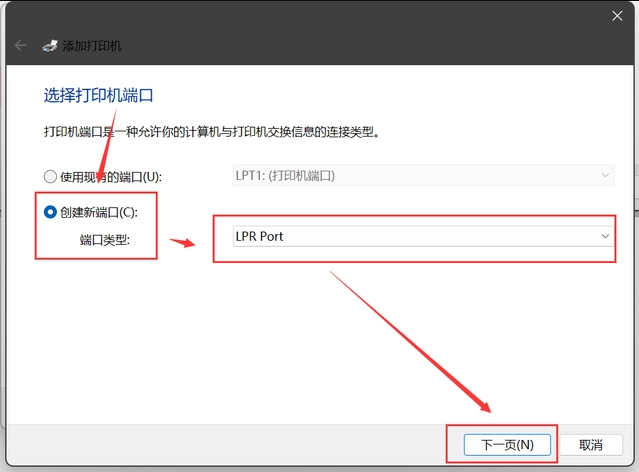Expand the LPR Port dropdown chevron arrow
This screenshot has width=639, height=472.
click(604, 236)
